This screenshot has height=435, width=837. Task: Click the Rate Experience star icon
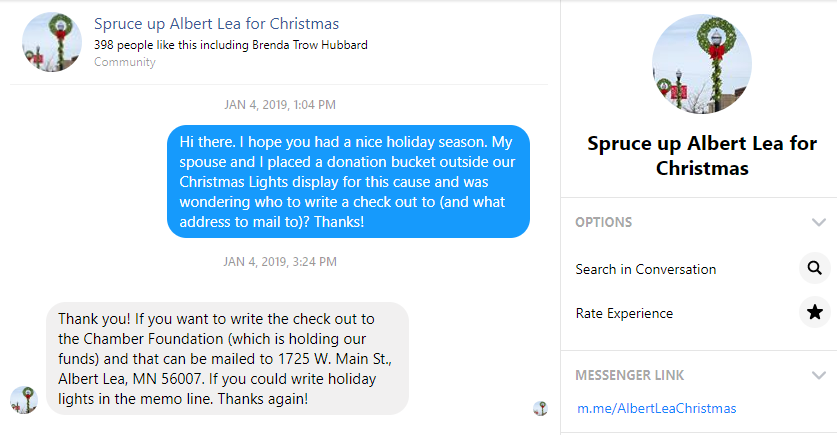pos(815,313)
